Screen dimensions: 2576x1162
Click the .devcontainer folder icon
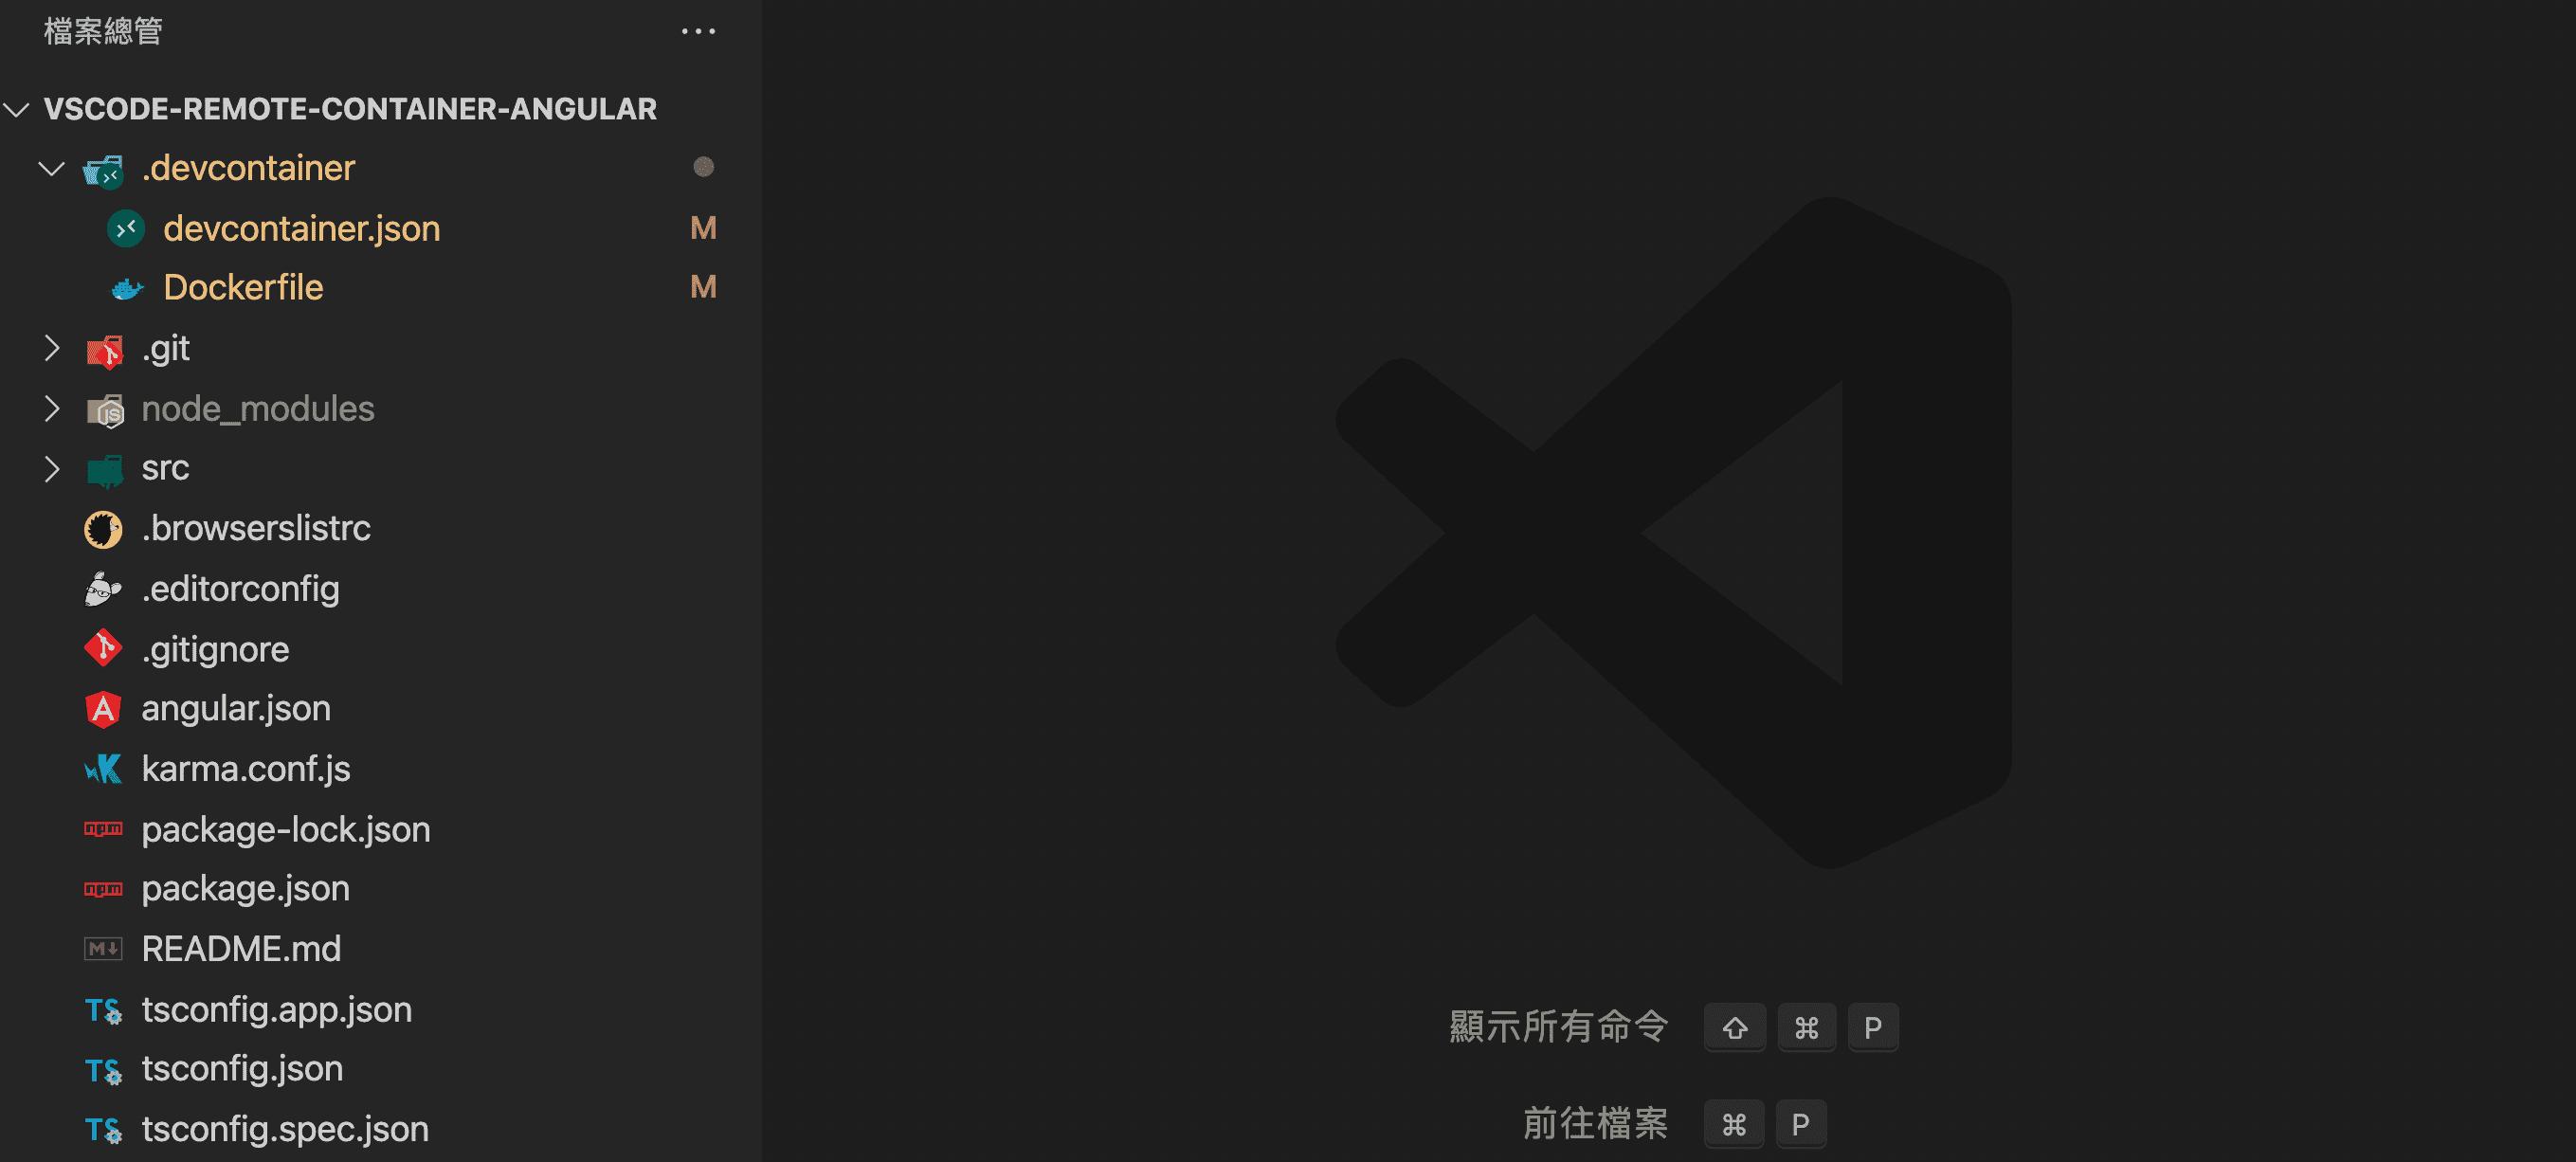(104, 170)
